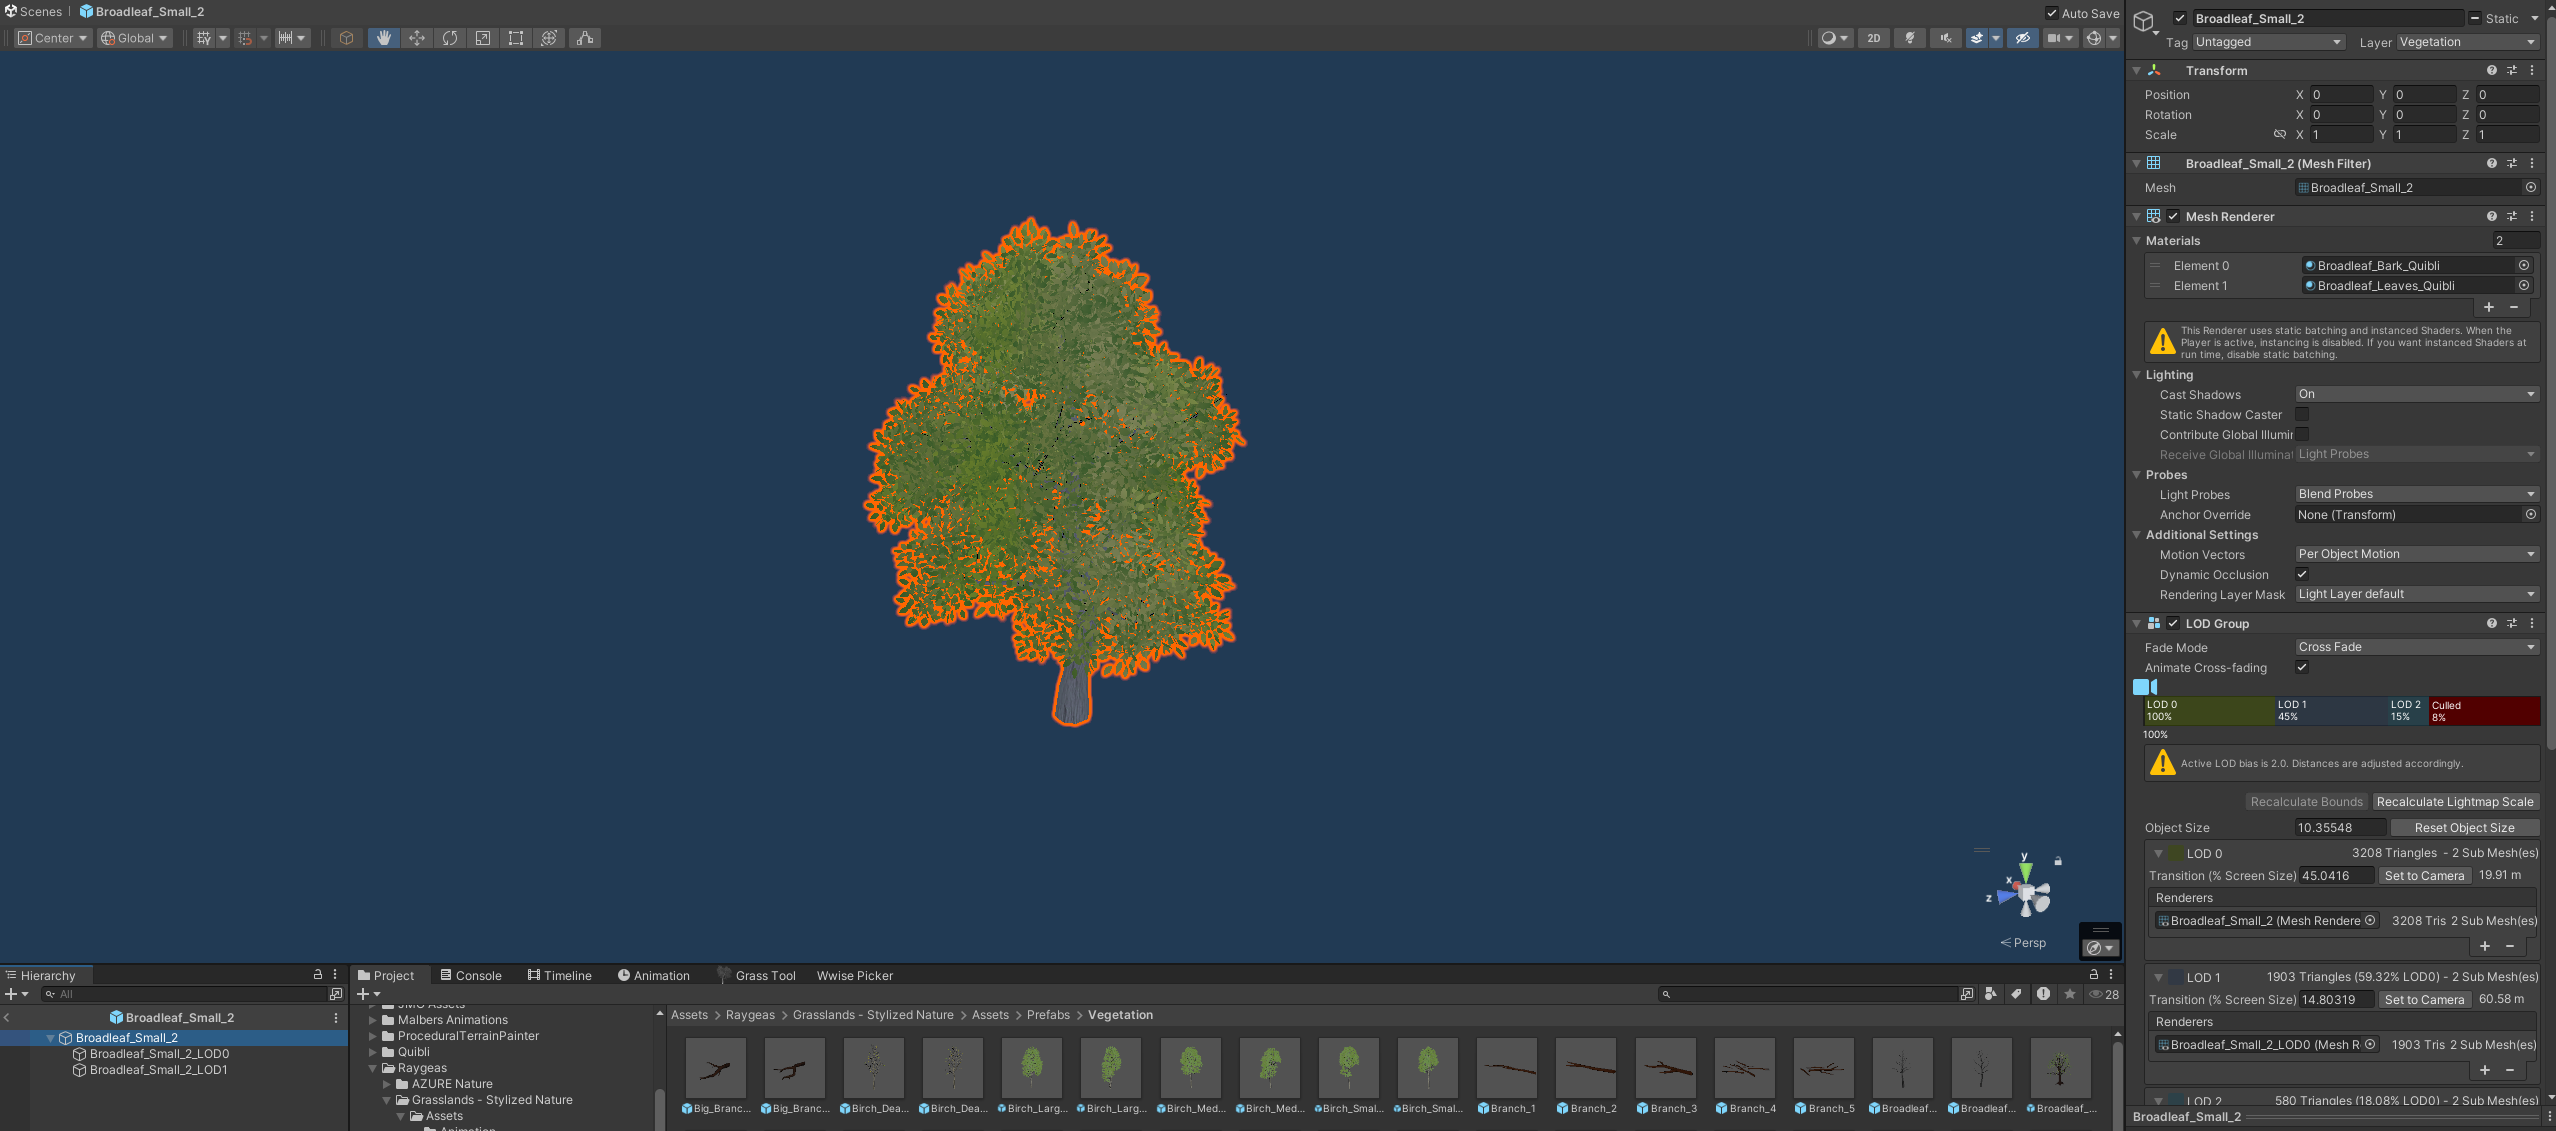Toggle scene audio mute icon
The width and height of the screenshot is (2556, 1131).
click(x=1944, y=38)
